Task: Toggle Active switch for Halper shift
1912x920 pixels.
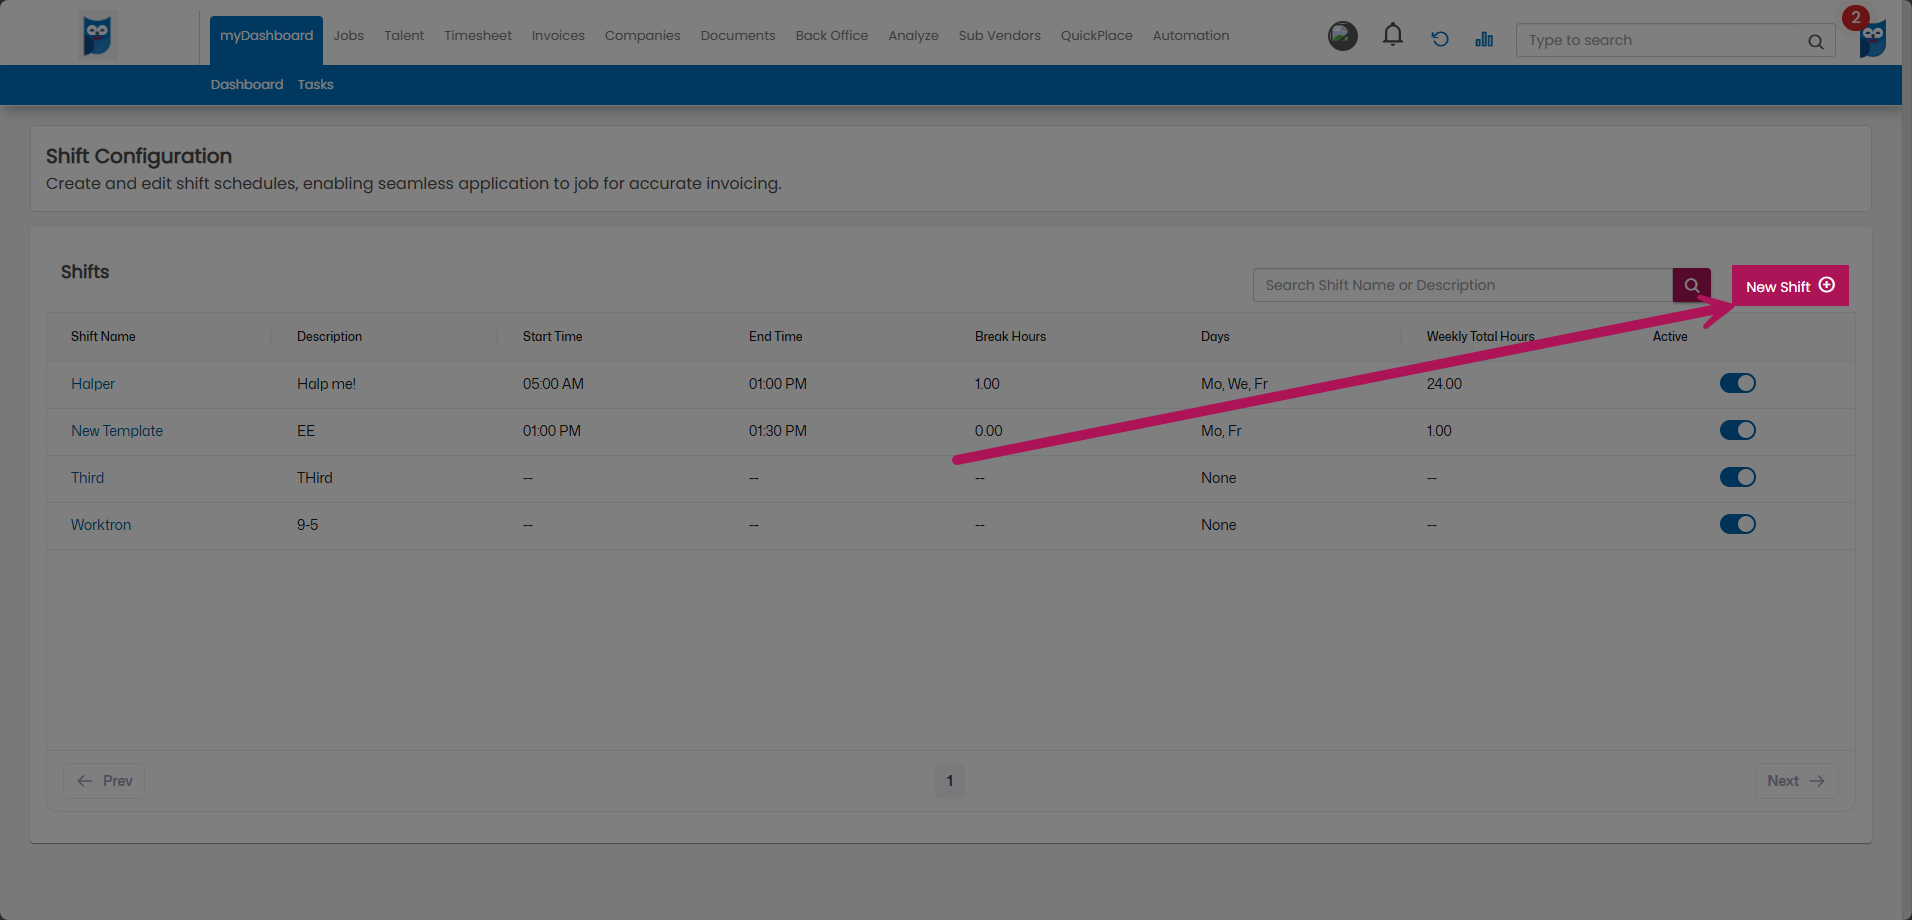Action: point(1737,383)
